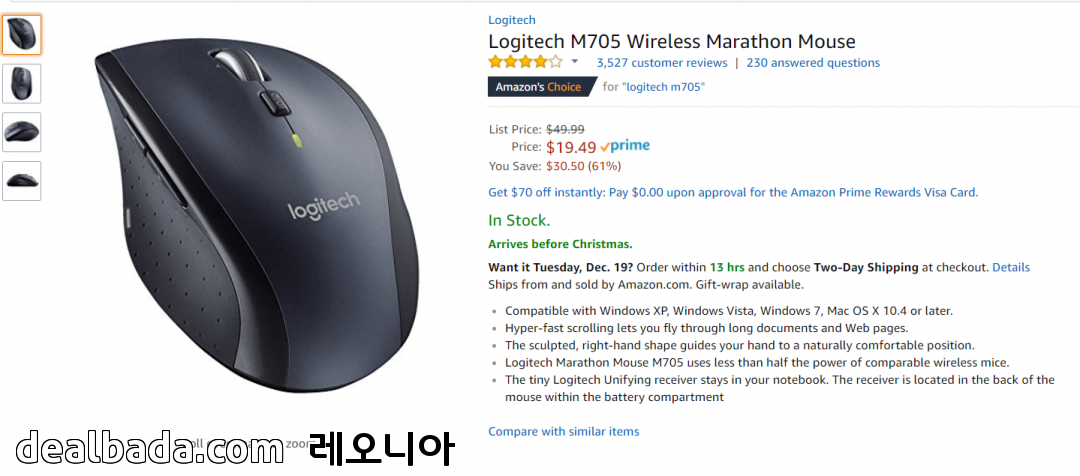This screenshot has width=1080, height=476.
Task: Follow the "logitech m705" search term link
Action: point(663,87)
